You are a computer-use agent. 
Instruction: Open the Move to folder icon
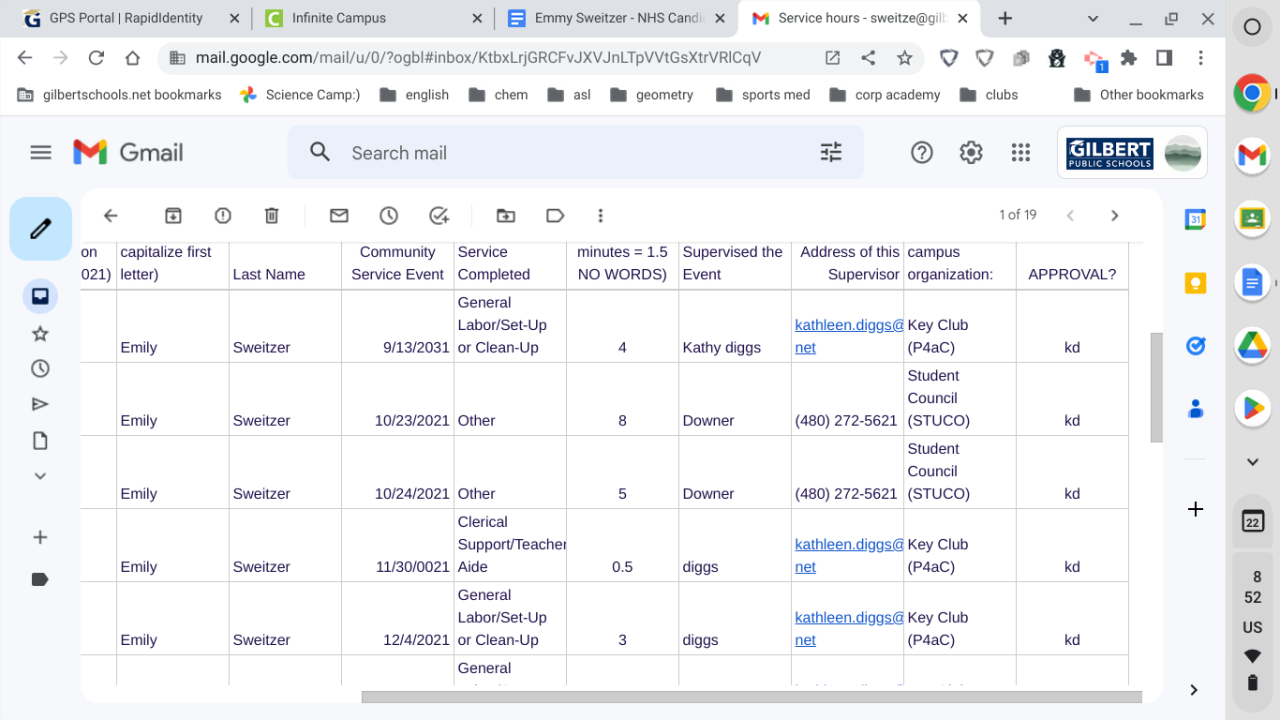click(x=506, y=215)
